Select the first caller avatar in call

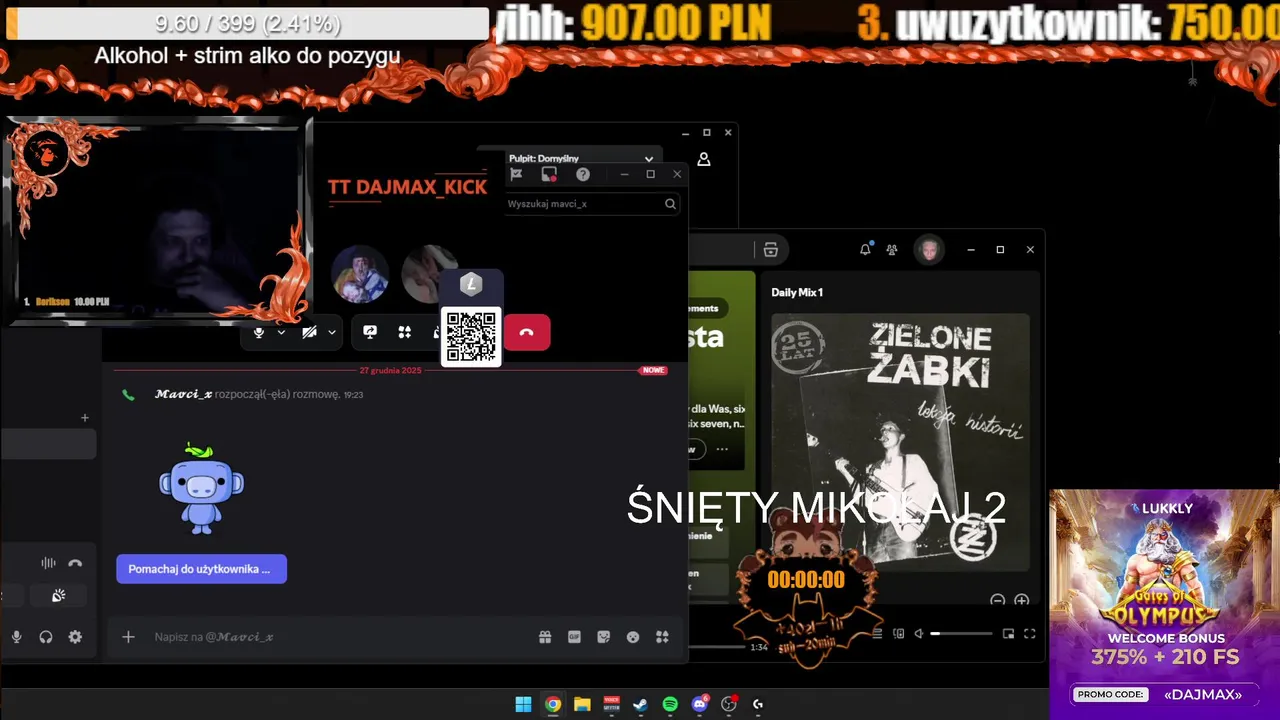tap(360, 274)
